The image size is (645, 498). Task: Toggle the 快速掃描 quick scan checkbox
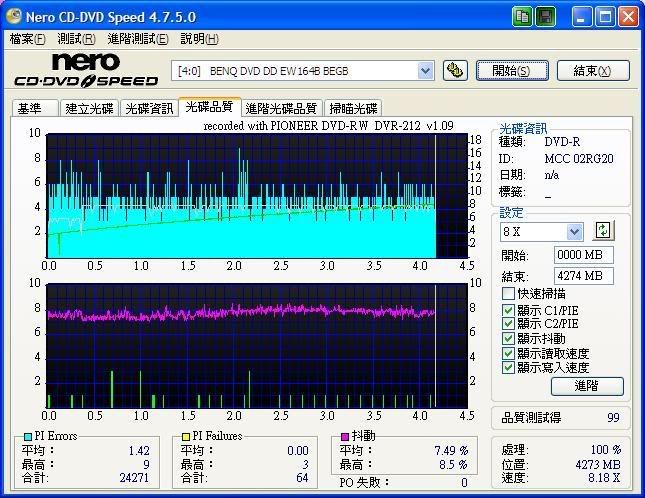tap(508, 294)
